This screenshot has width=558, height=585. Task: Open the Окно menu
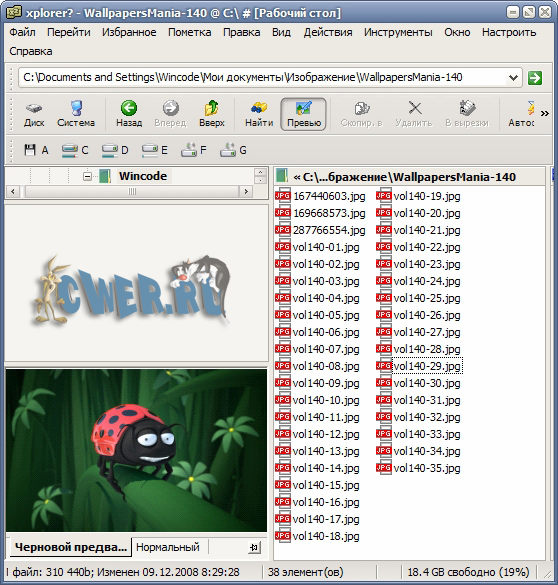tap(457, 32)
